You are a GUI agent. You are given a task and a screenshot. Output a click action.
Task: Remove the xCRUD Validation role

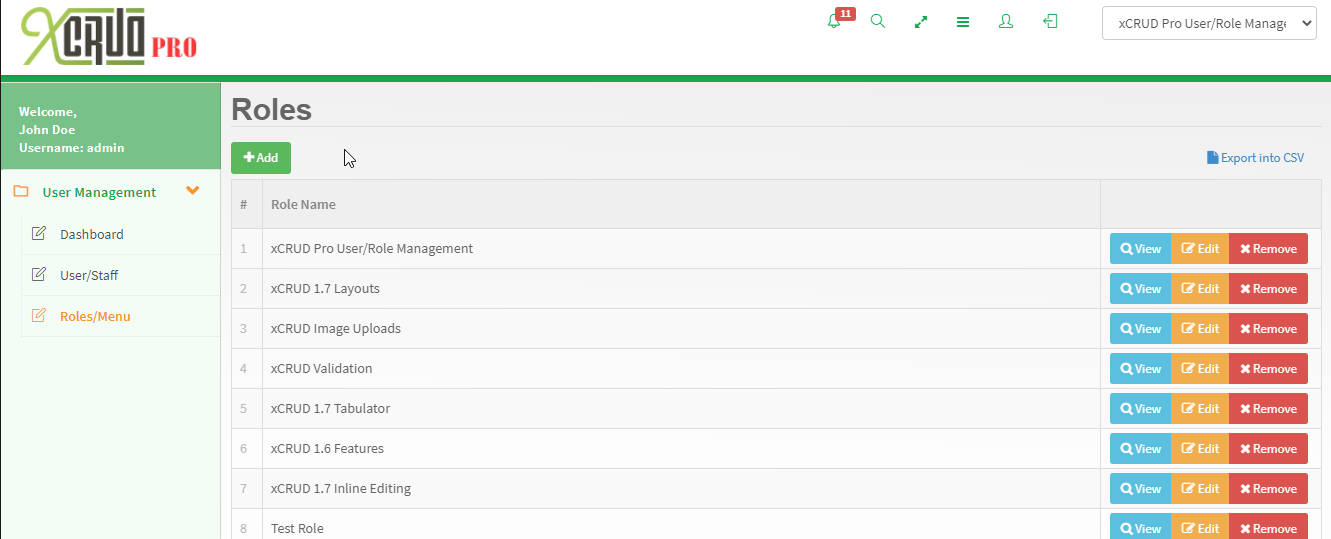tap(1268, 369)
